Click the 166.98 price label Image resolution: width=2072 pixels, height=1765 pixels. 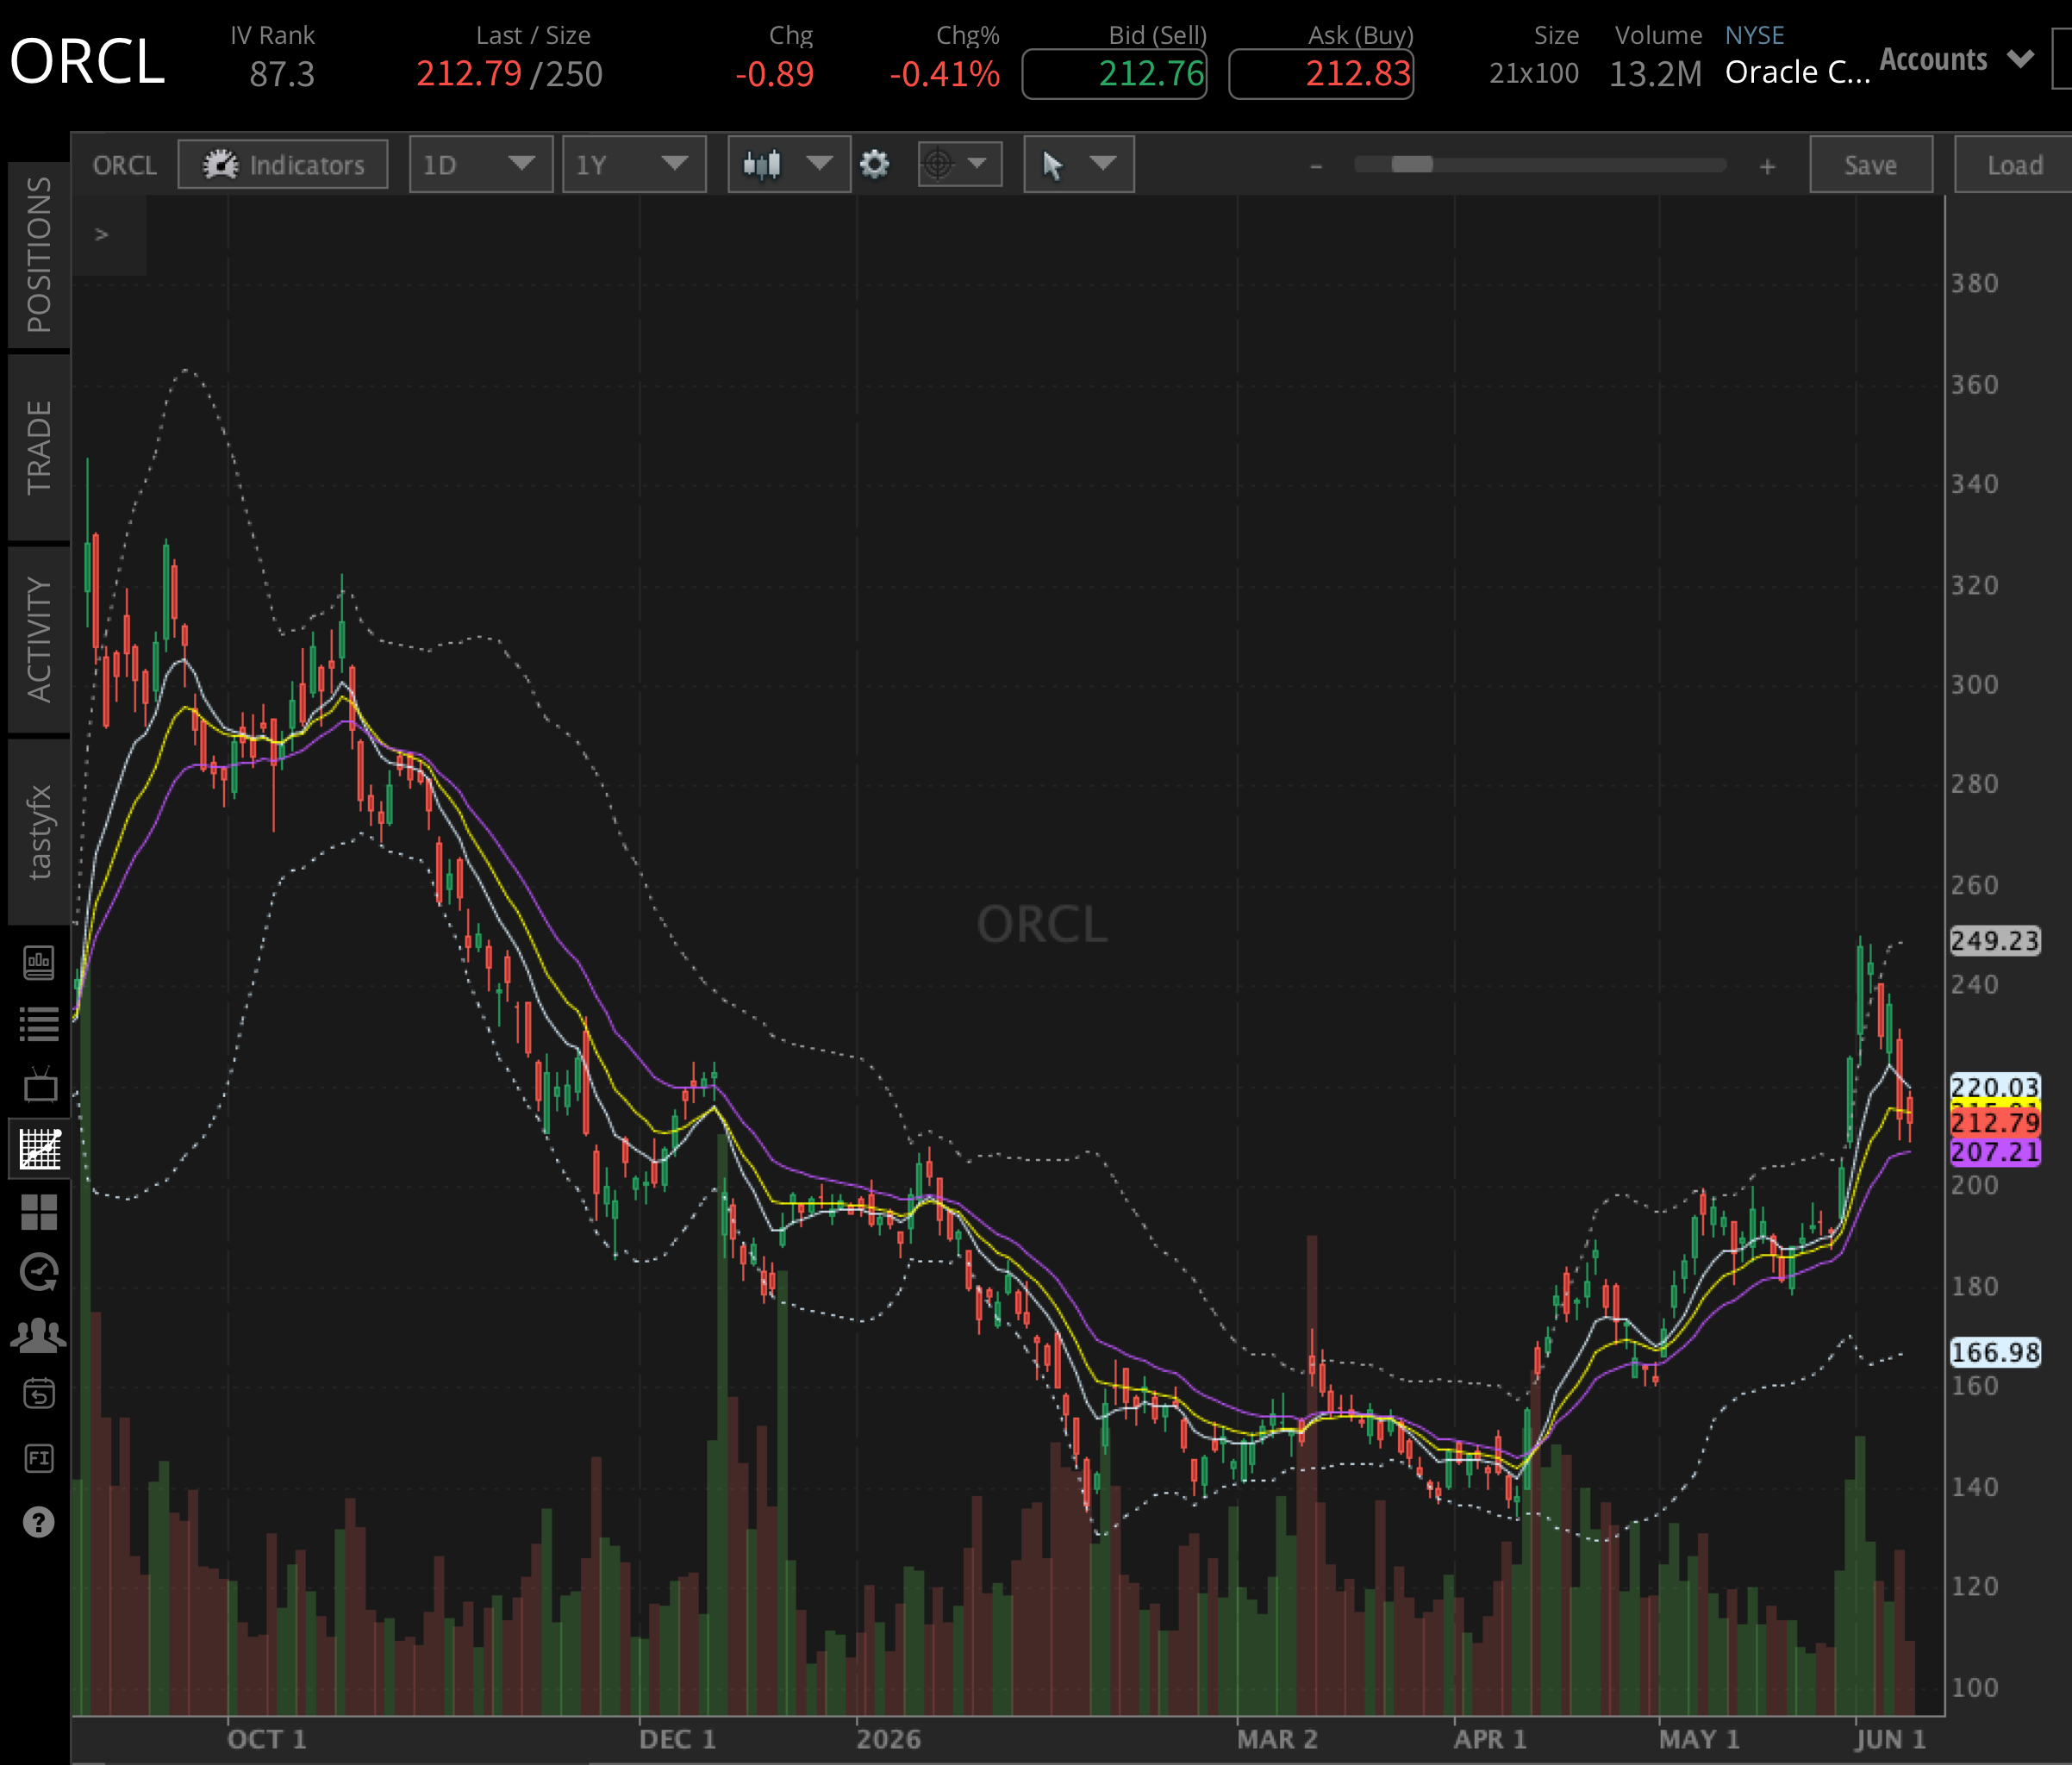point(1995,1353)
